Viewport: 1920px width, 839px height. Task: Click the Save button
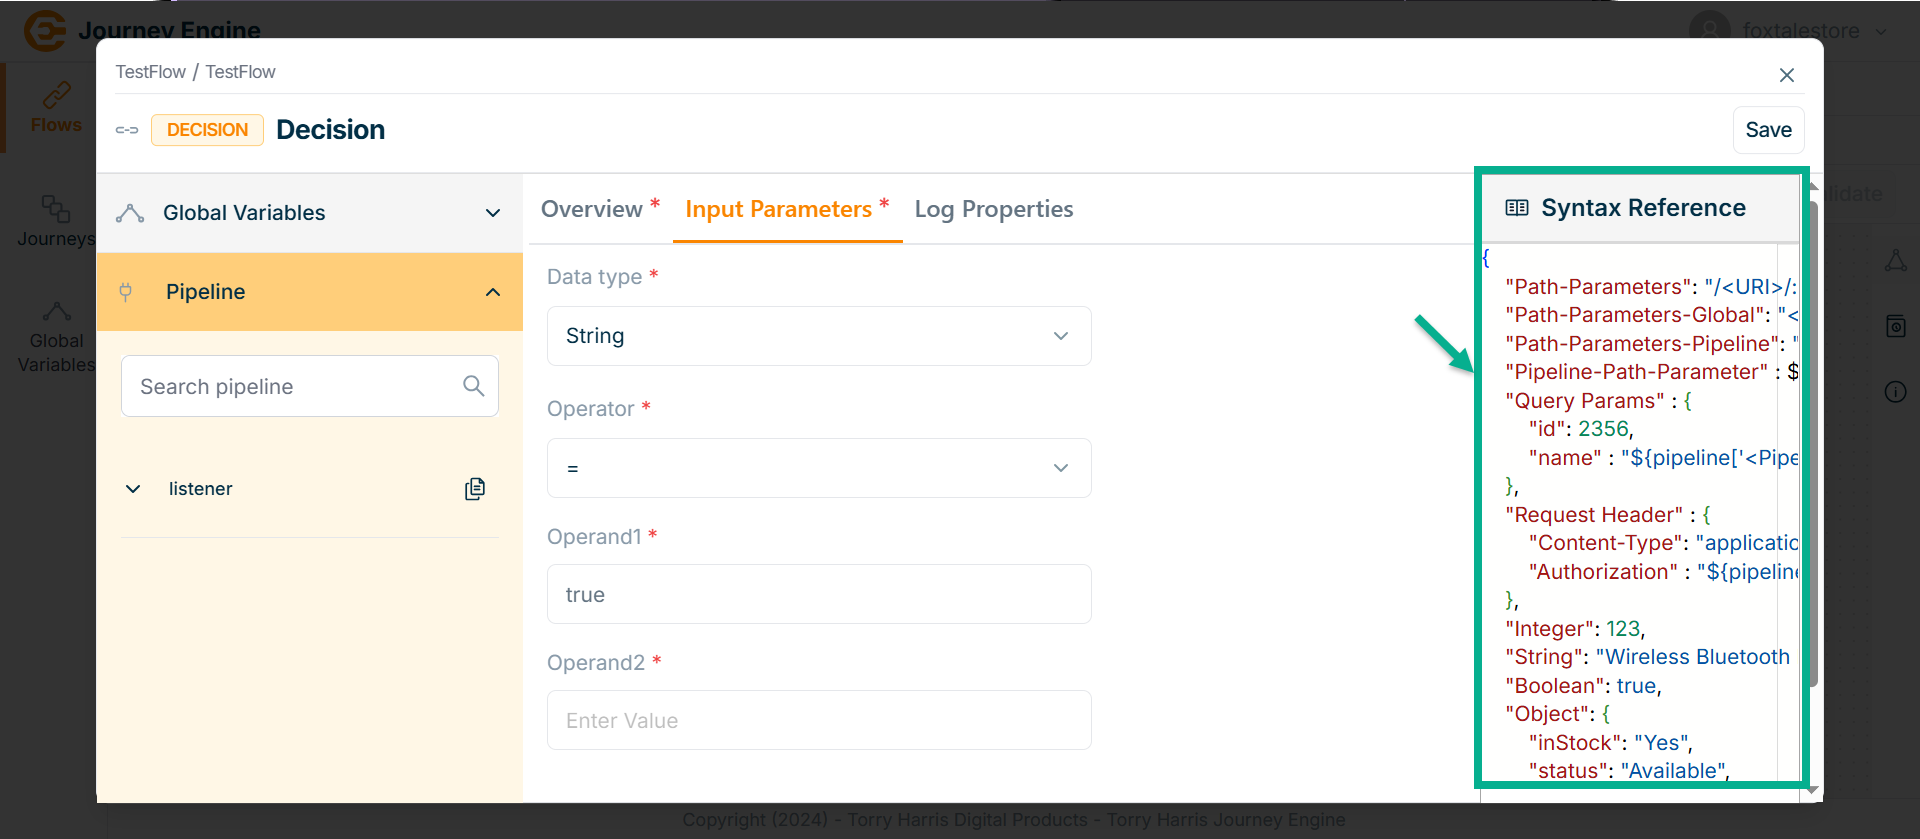(x=1767, y=130)
